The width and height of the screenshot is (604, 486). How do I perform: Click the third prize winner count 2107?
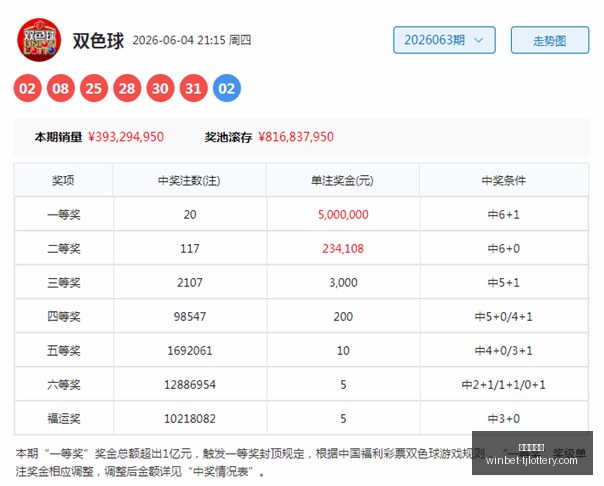pos(190,283)
